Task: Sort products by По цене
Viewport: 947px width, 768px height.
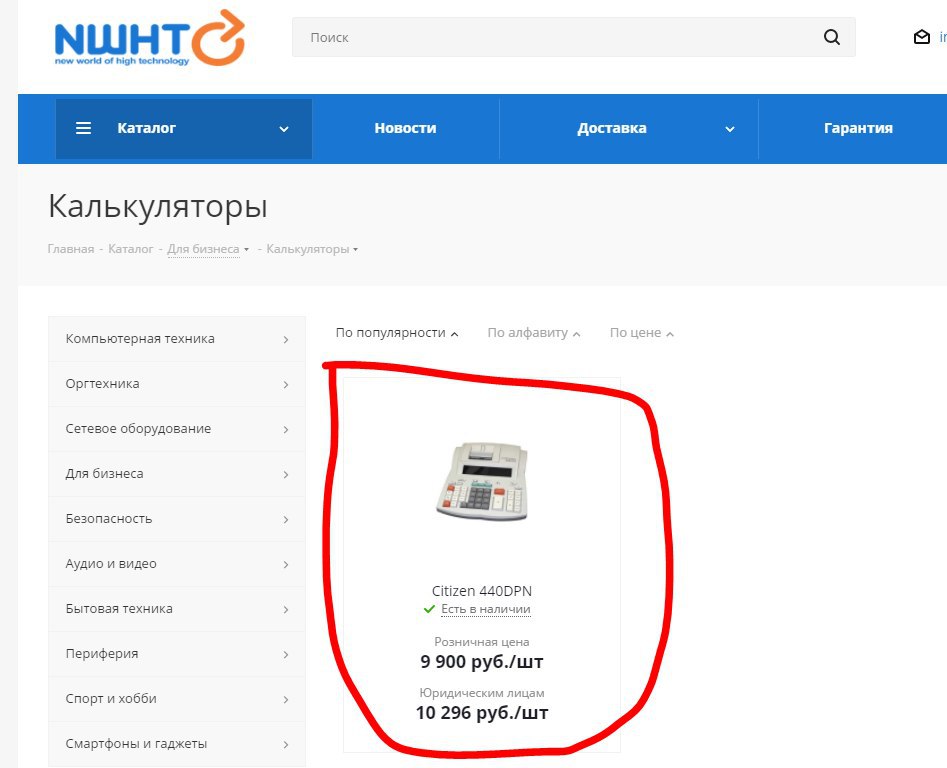Action: coord(641,333)
